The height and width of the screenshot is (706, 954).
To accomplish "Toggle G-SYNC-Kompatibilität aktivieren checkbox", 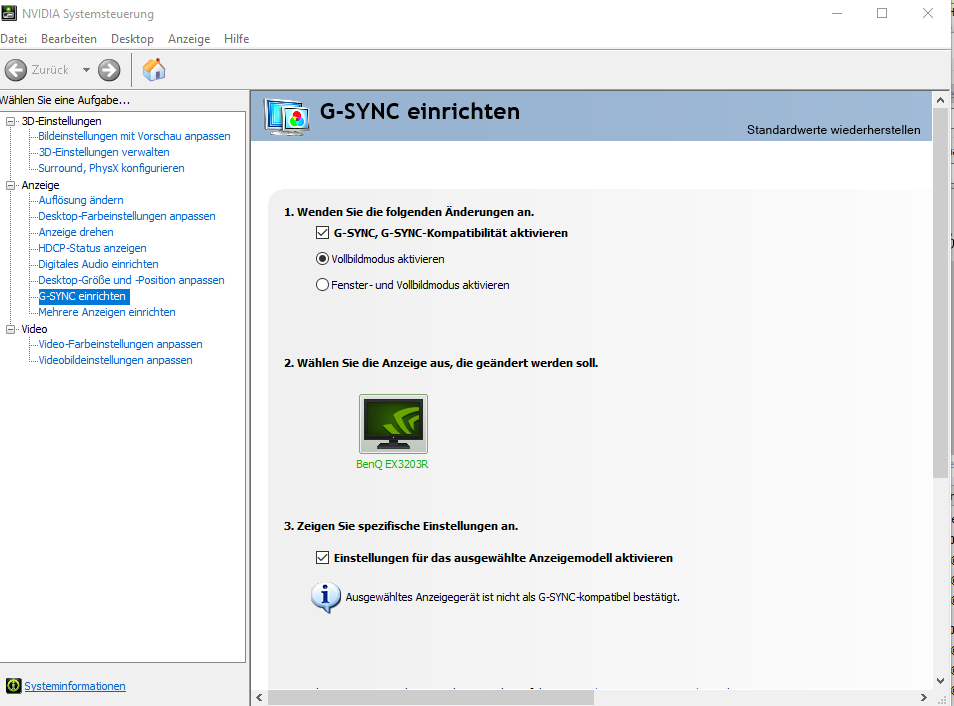I will (322, 232).
